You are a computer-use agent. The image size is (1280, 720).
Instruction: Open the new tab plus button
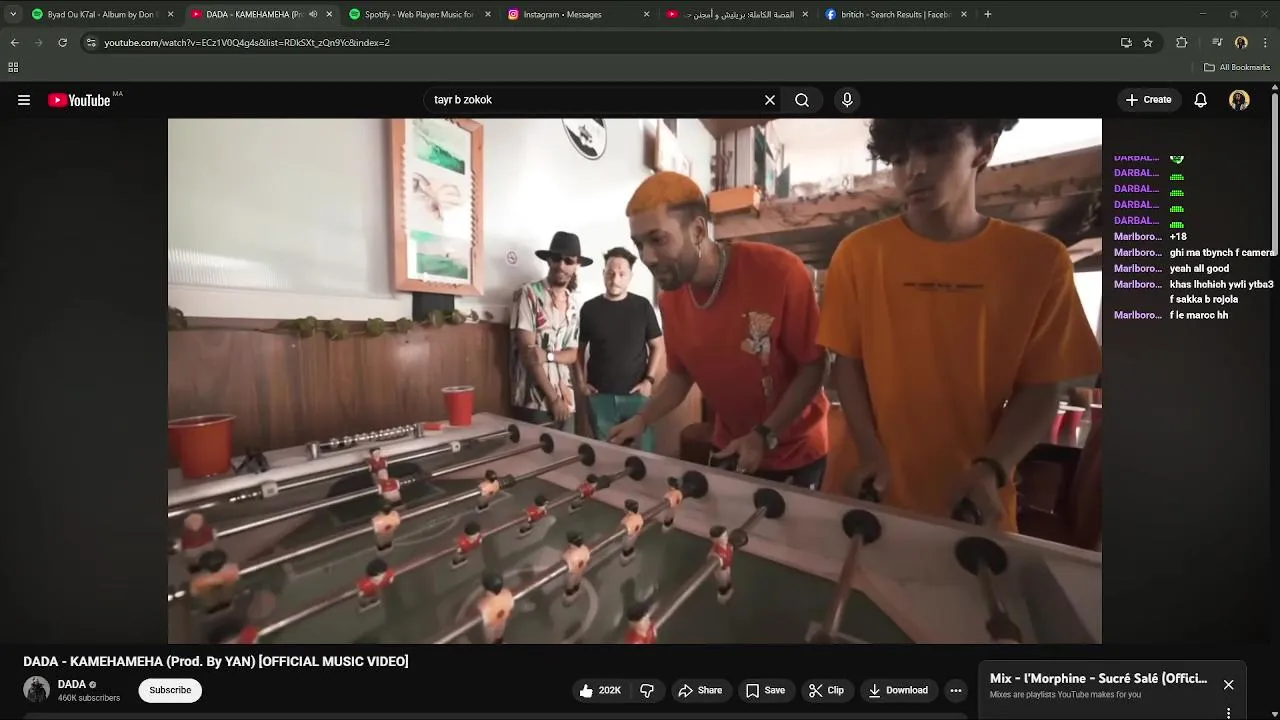coord(988,14)
